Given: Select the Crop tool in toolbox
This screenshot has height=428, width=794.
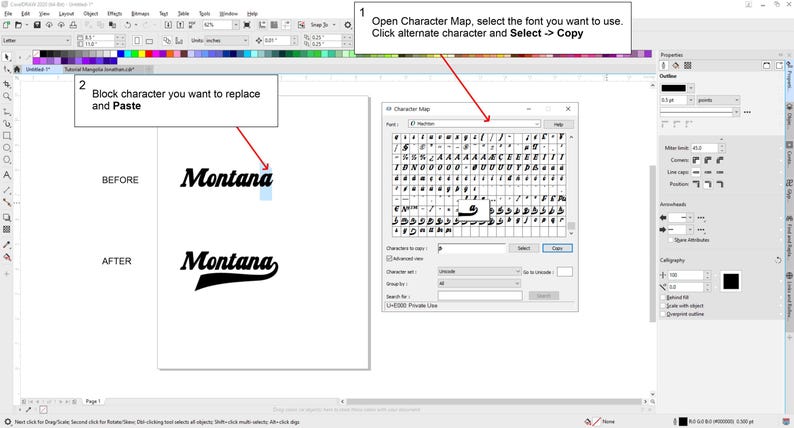Looking at the screenshot, I should pyautogui.click(x=7, y=84).
